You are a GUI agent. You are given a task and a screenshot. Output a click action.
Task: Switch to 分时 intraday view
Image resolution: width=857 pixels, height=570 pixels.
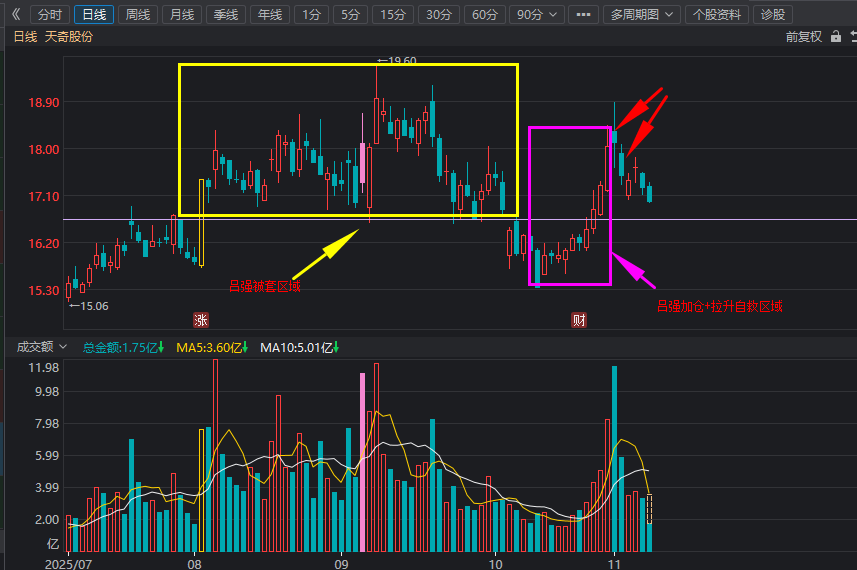(x=50, y=14)
